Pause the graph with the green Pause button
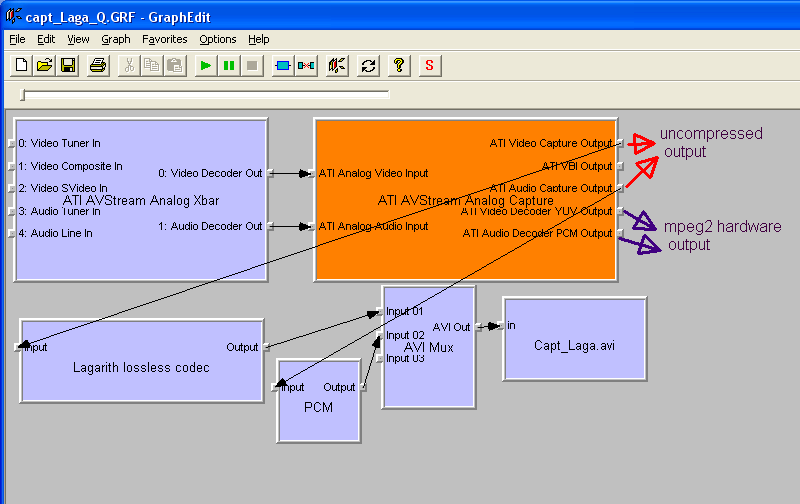This screenshot has width=800, height=504. (229, 66)
